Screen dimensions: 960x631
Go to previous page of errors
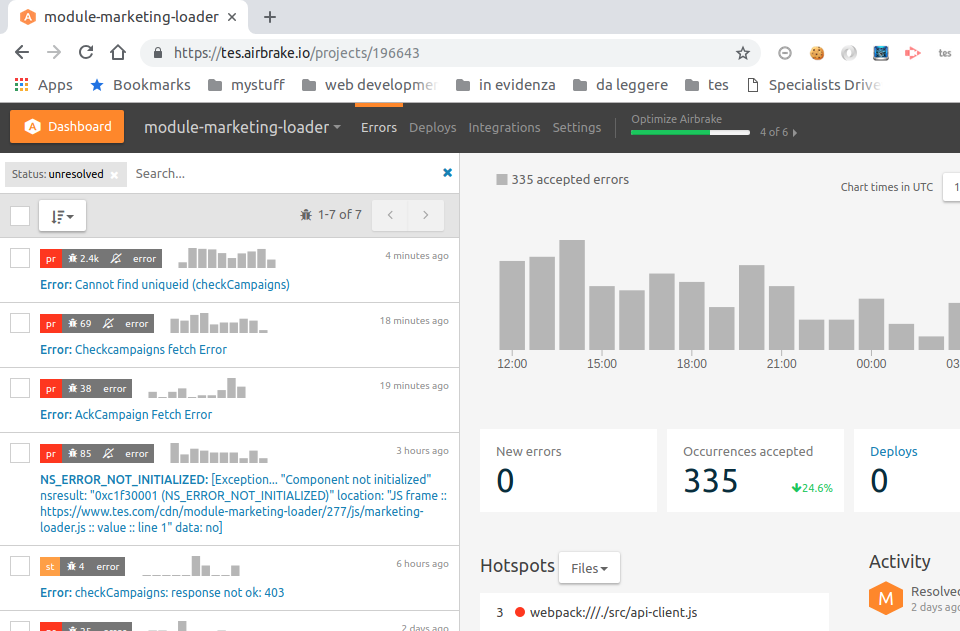point(390,215)
